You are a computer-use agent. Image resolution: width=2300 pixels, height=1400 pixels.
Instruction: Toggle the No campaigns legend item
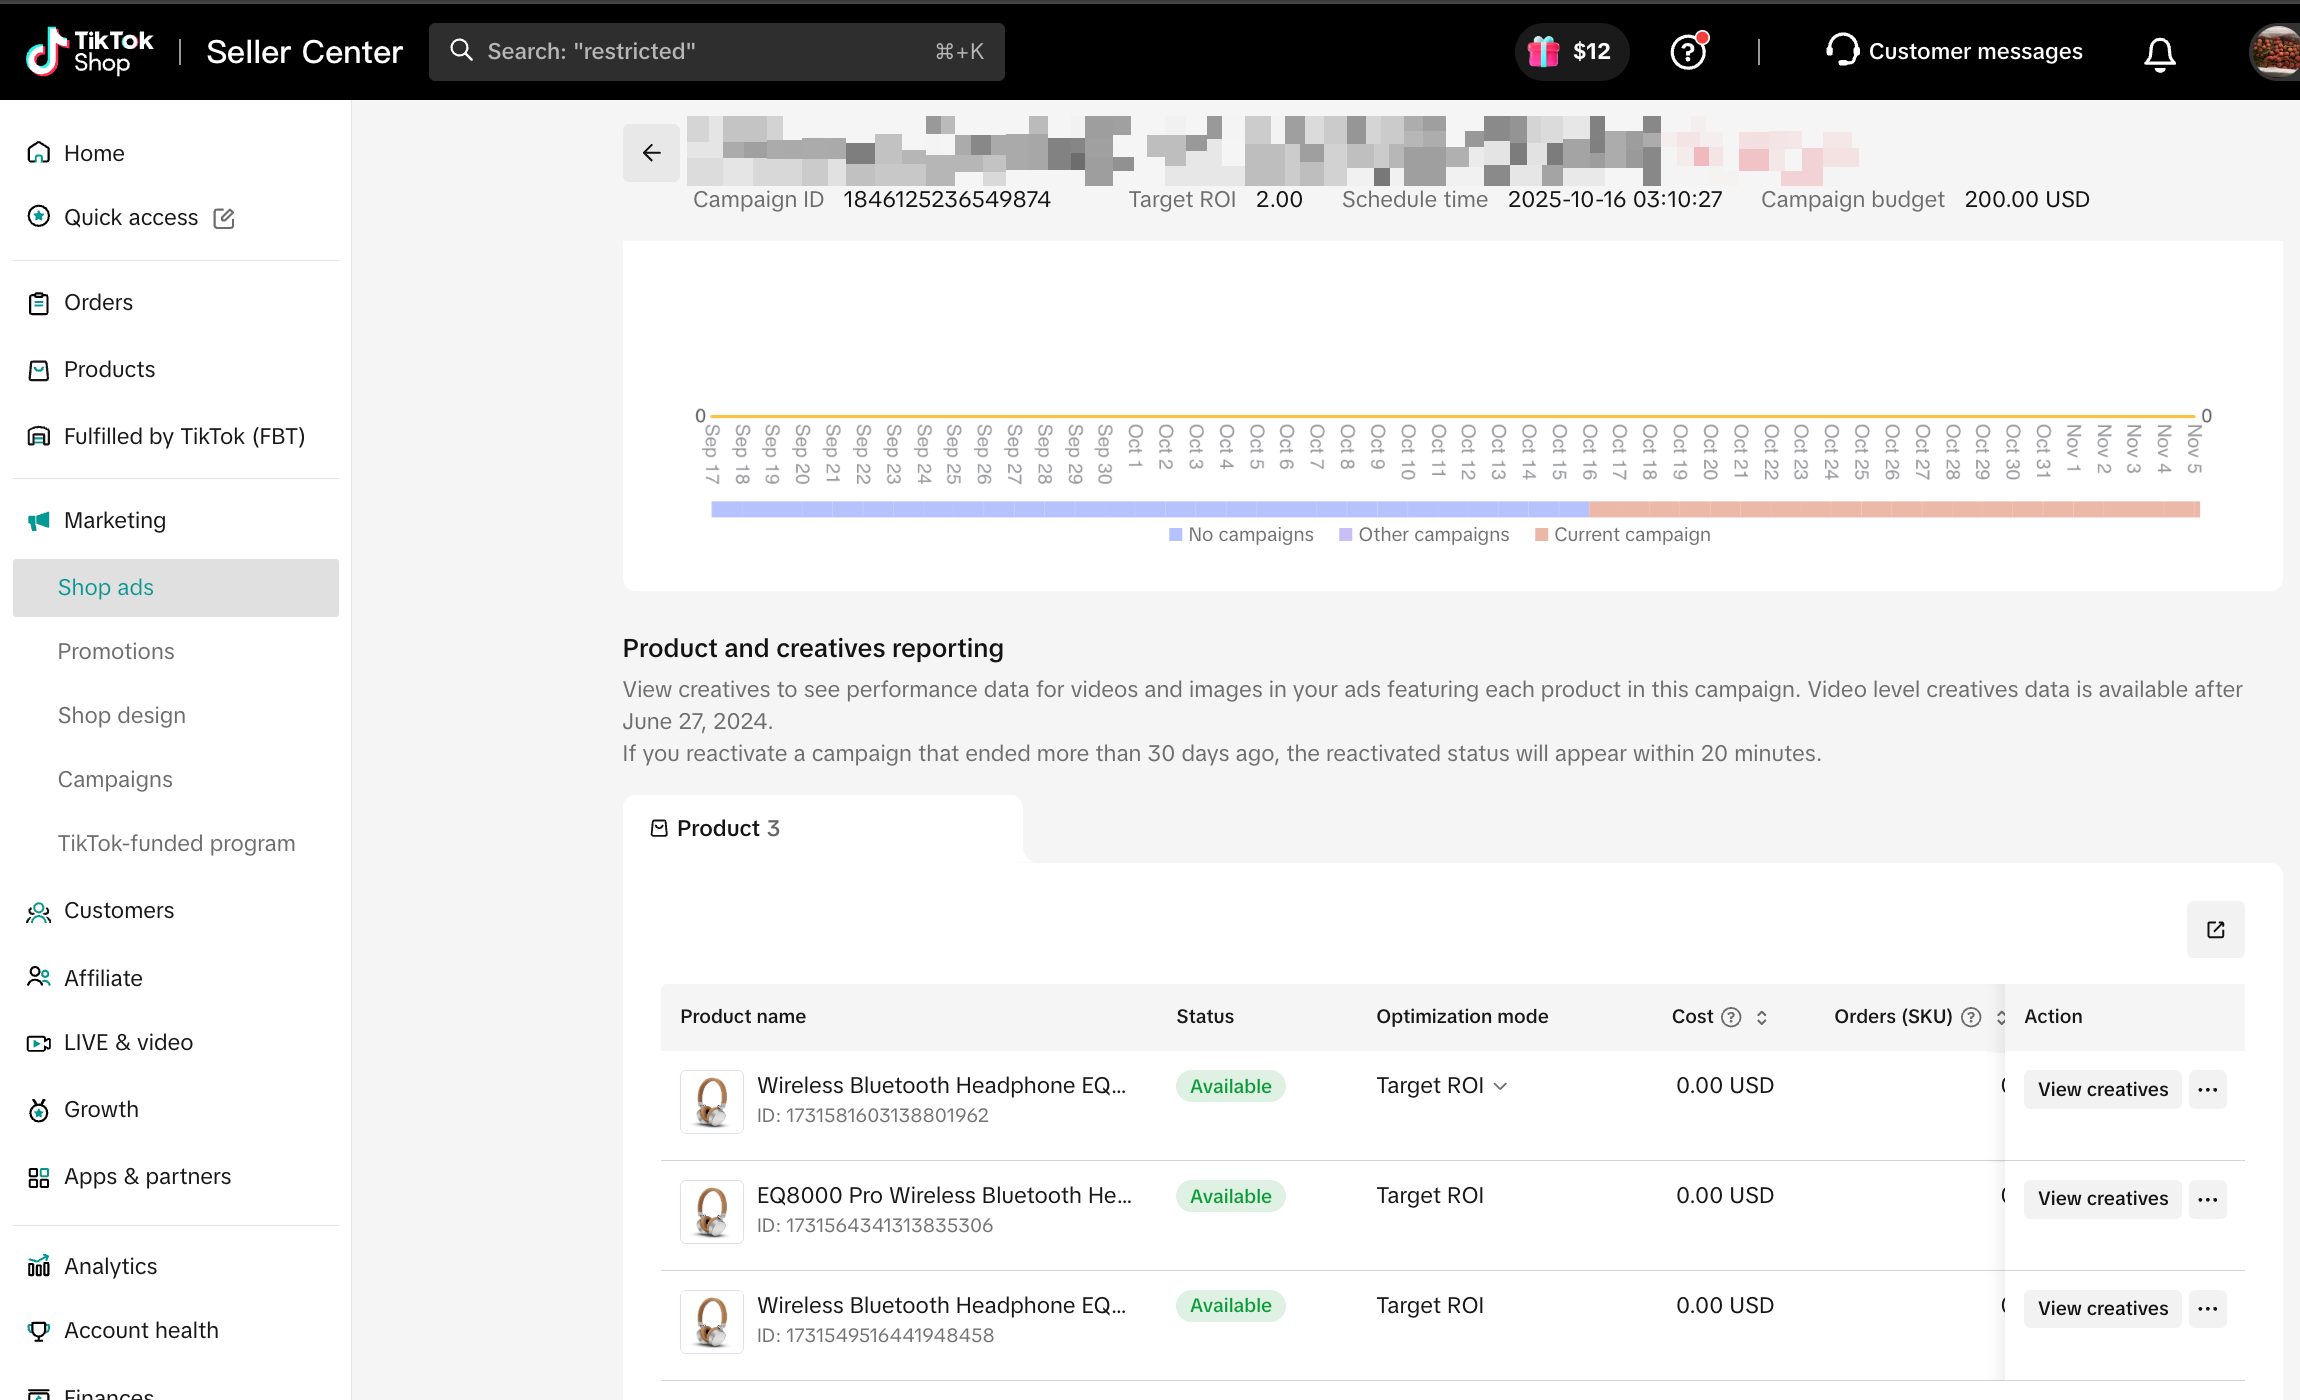[1241, 535]
